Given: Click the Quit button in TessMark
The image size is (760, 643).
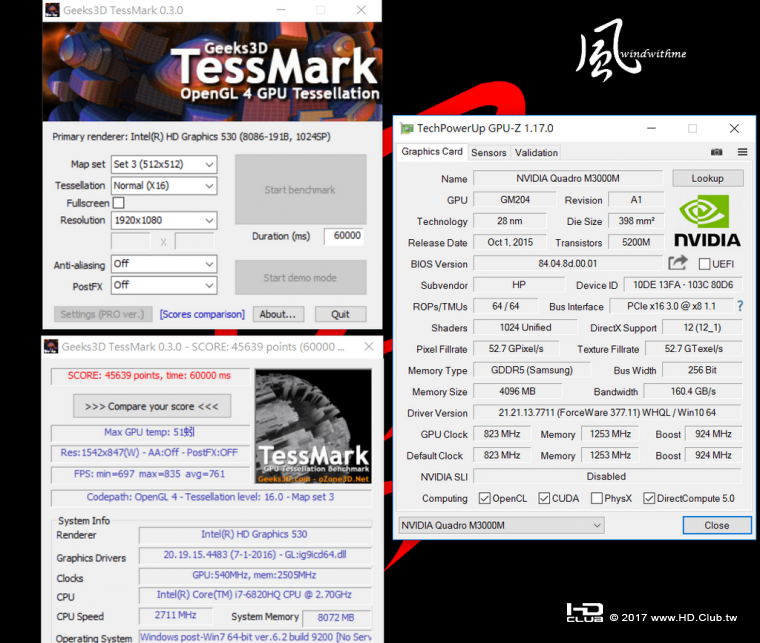Looking at the screenshot, I should click(340, 314).
